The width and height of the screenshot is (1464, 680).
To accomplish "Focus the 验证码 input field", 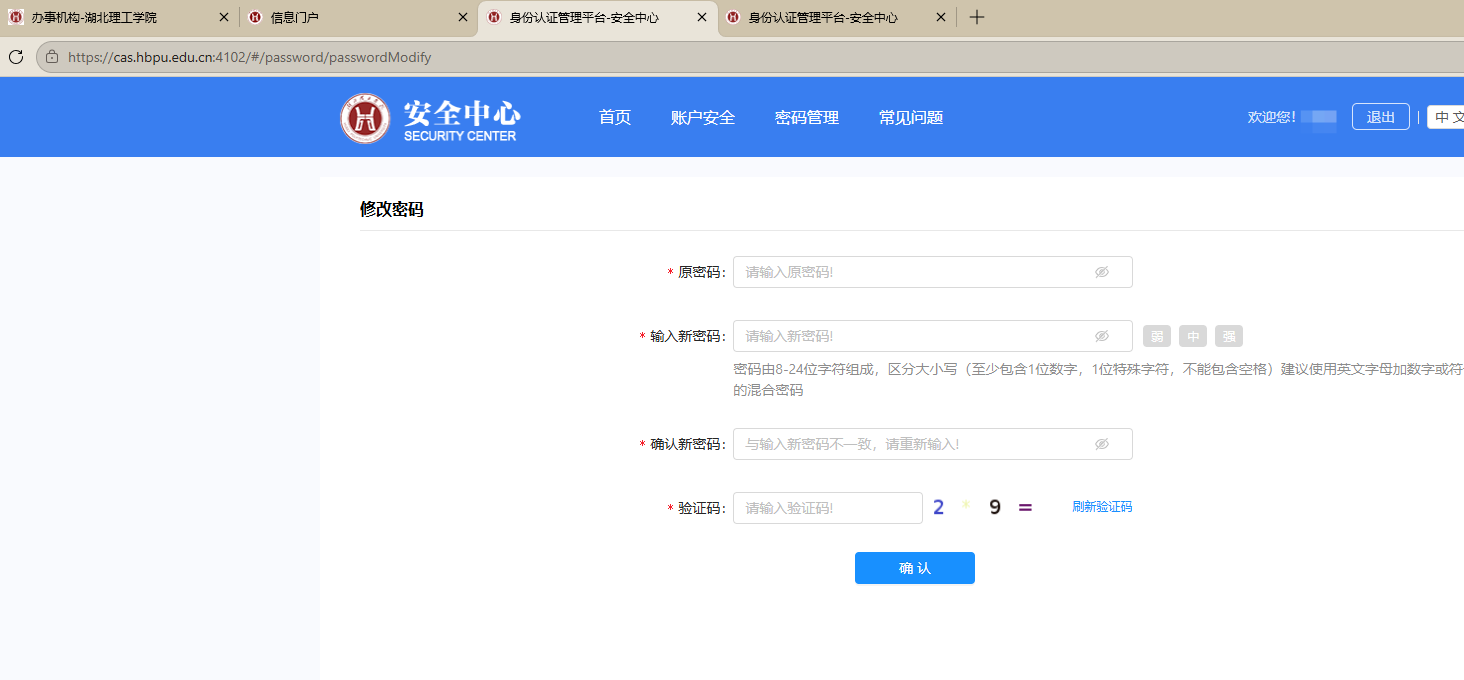I will tap(828, 508).
